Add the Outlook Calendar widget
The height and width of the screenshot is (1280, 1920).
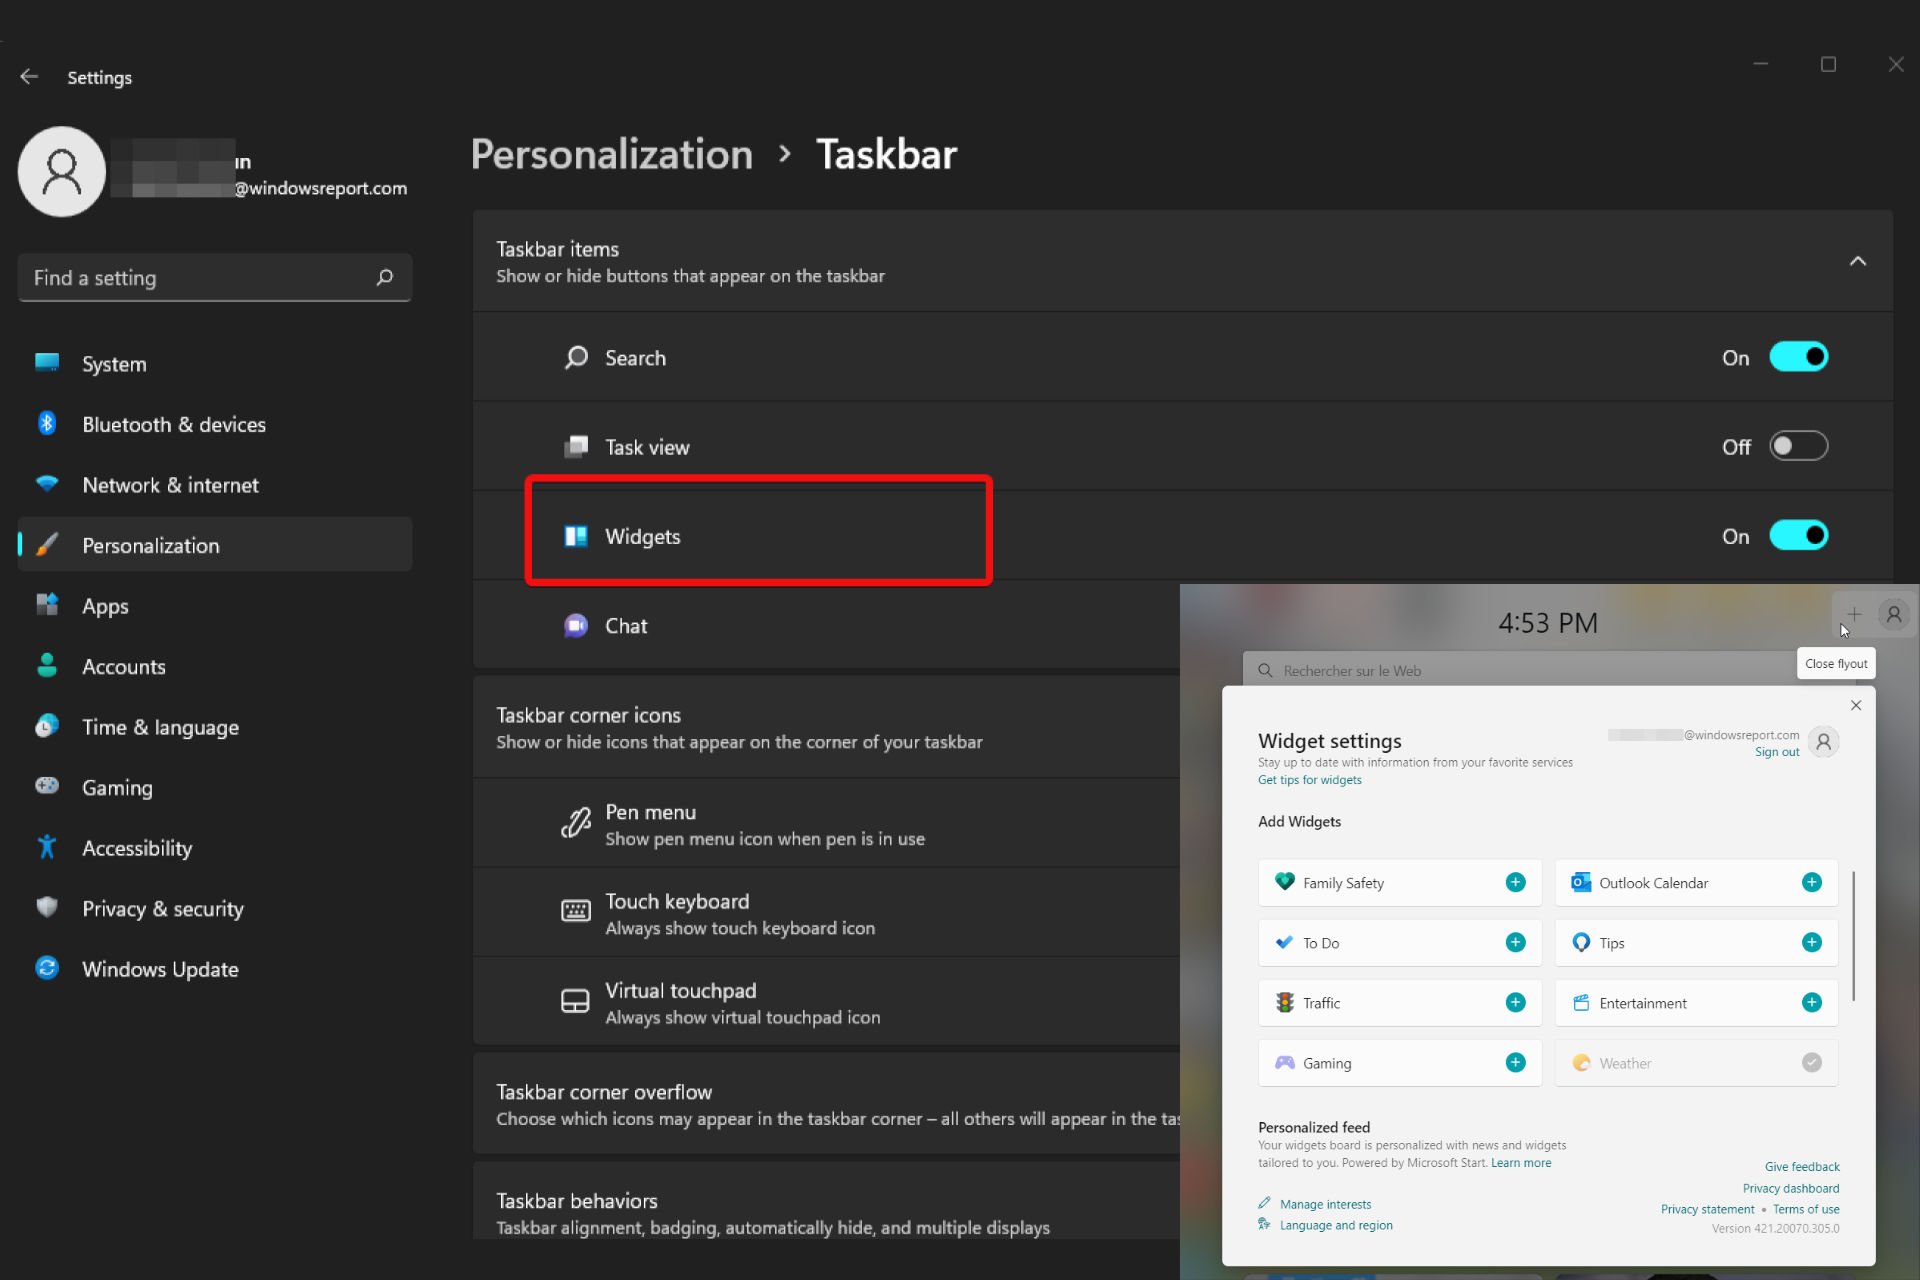coord(1812,882)
